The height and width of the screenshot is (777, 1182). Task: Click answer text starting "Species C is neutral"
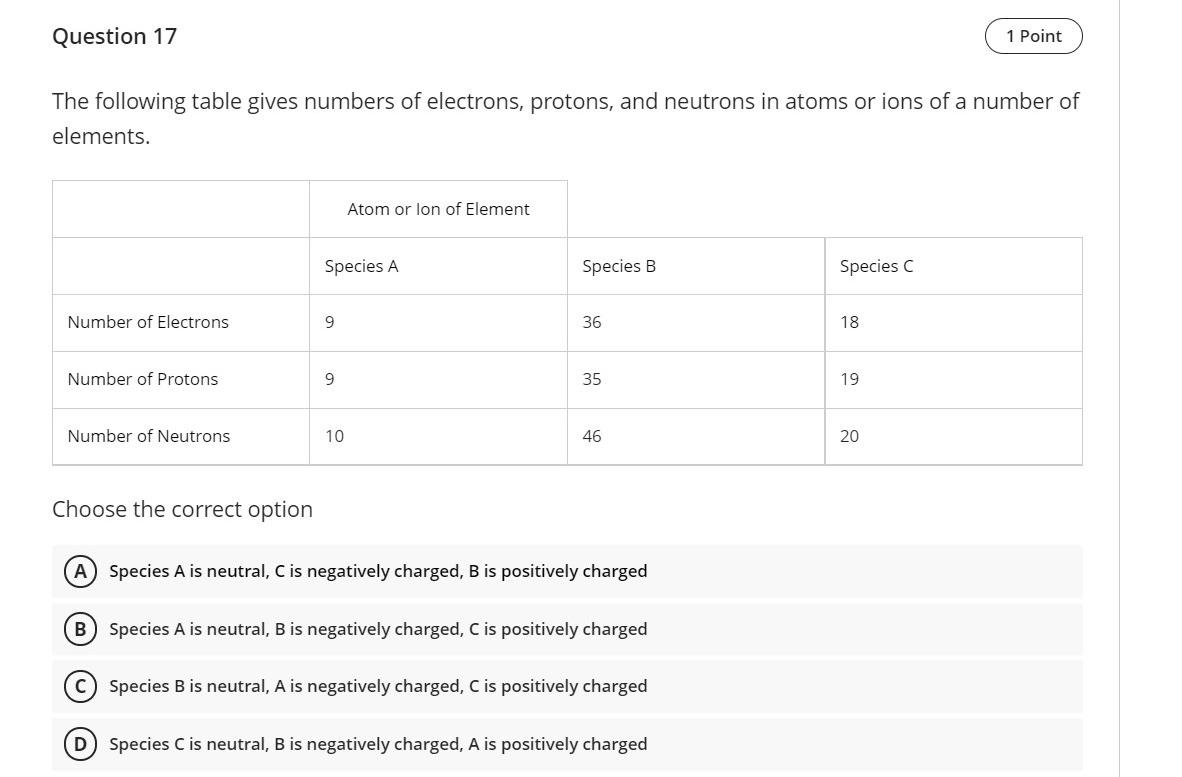(378, 744)
